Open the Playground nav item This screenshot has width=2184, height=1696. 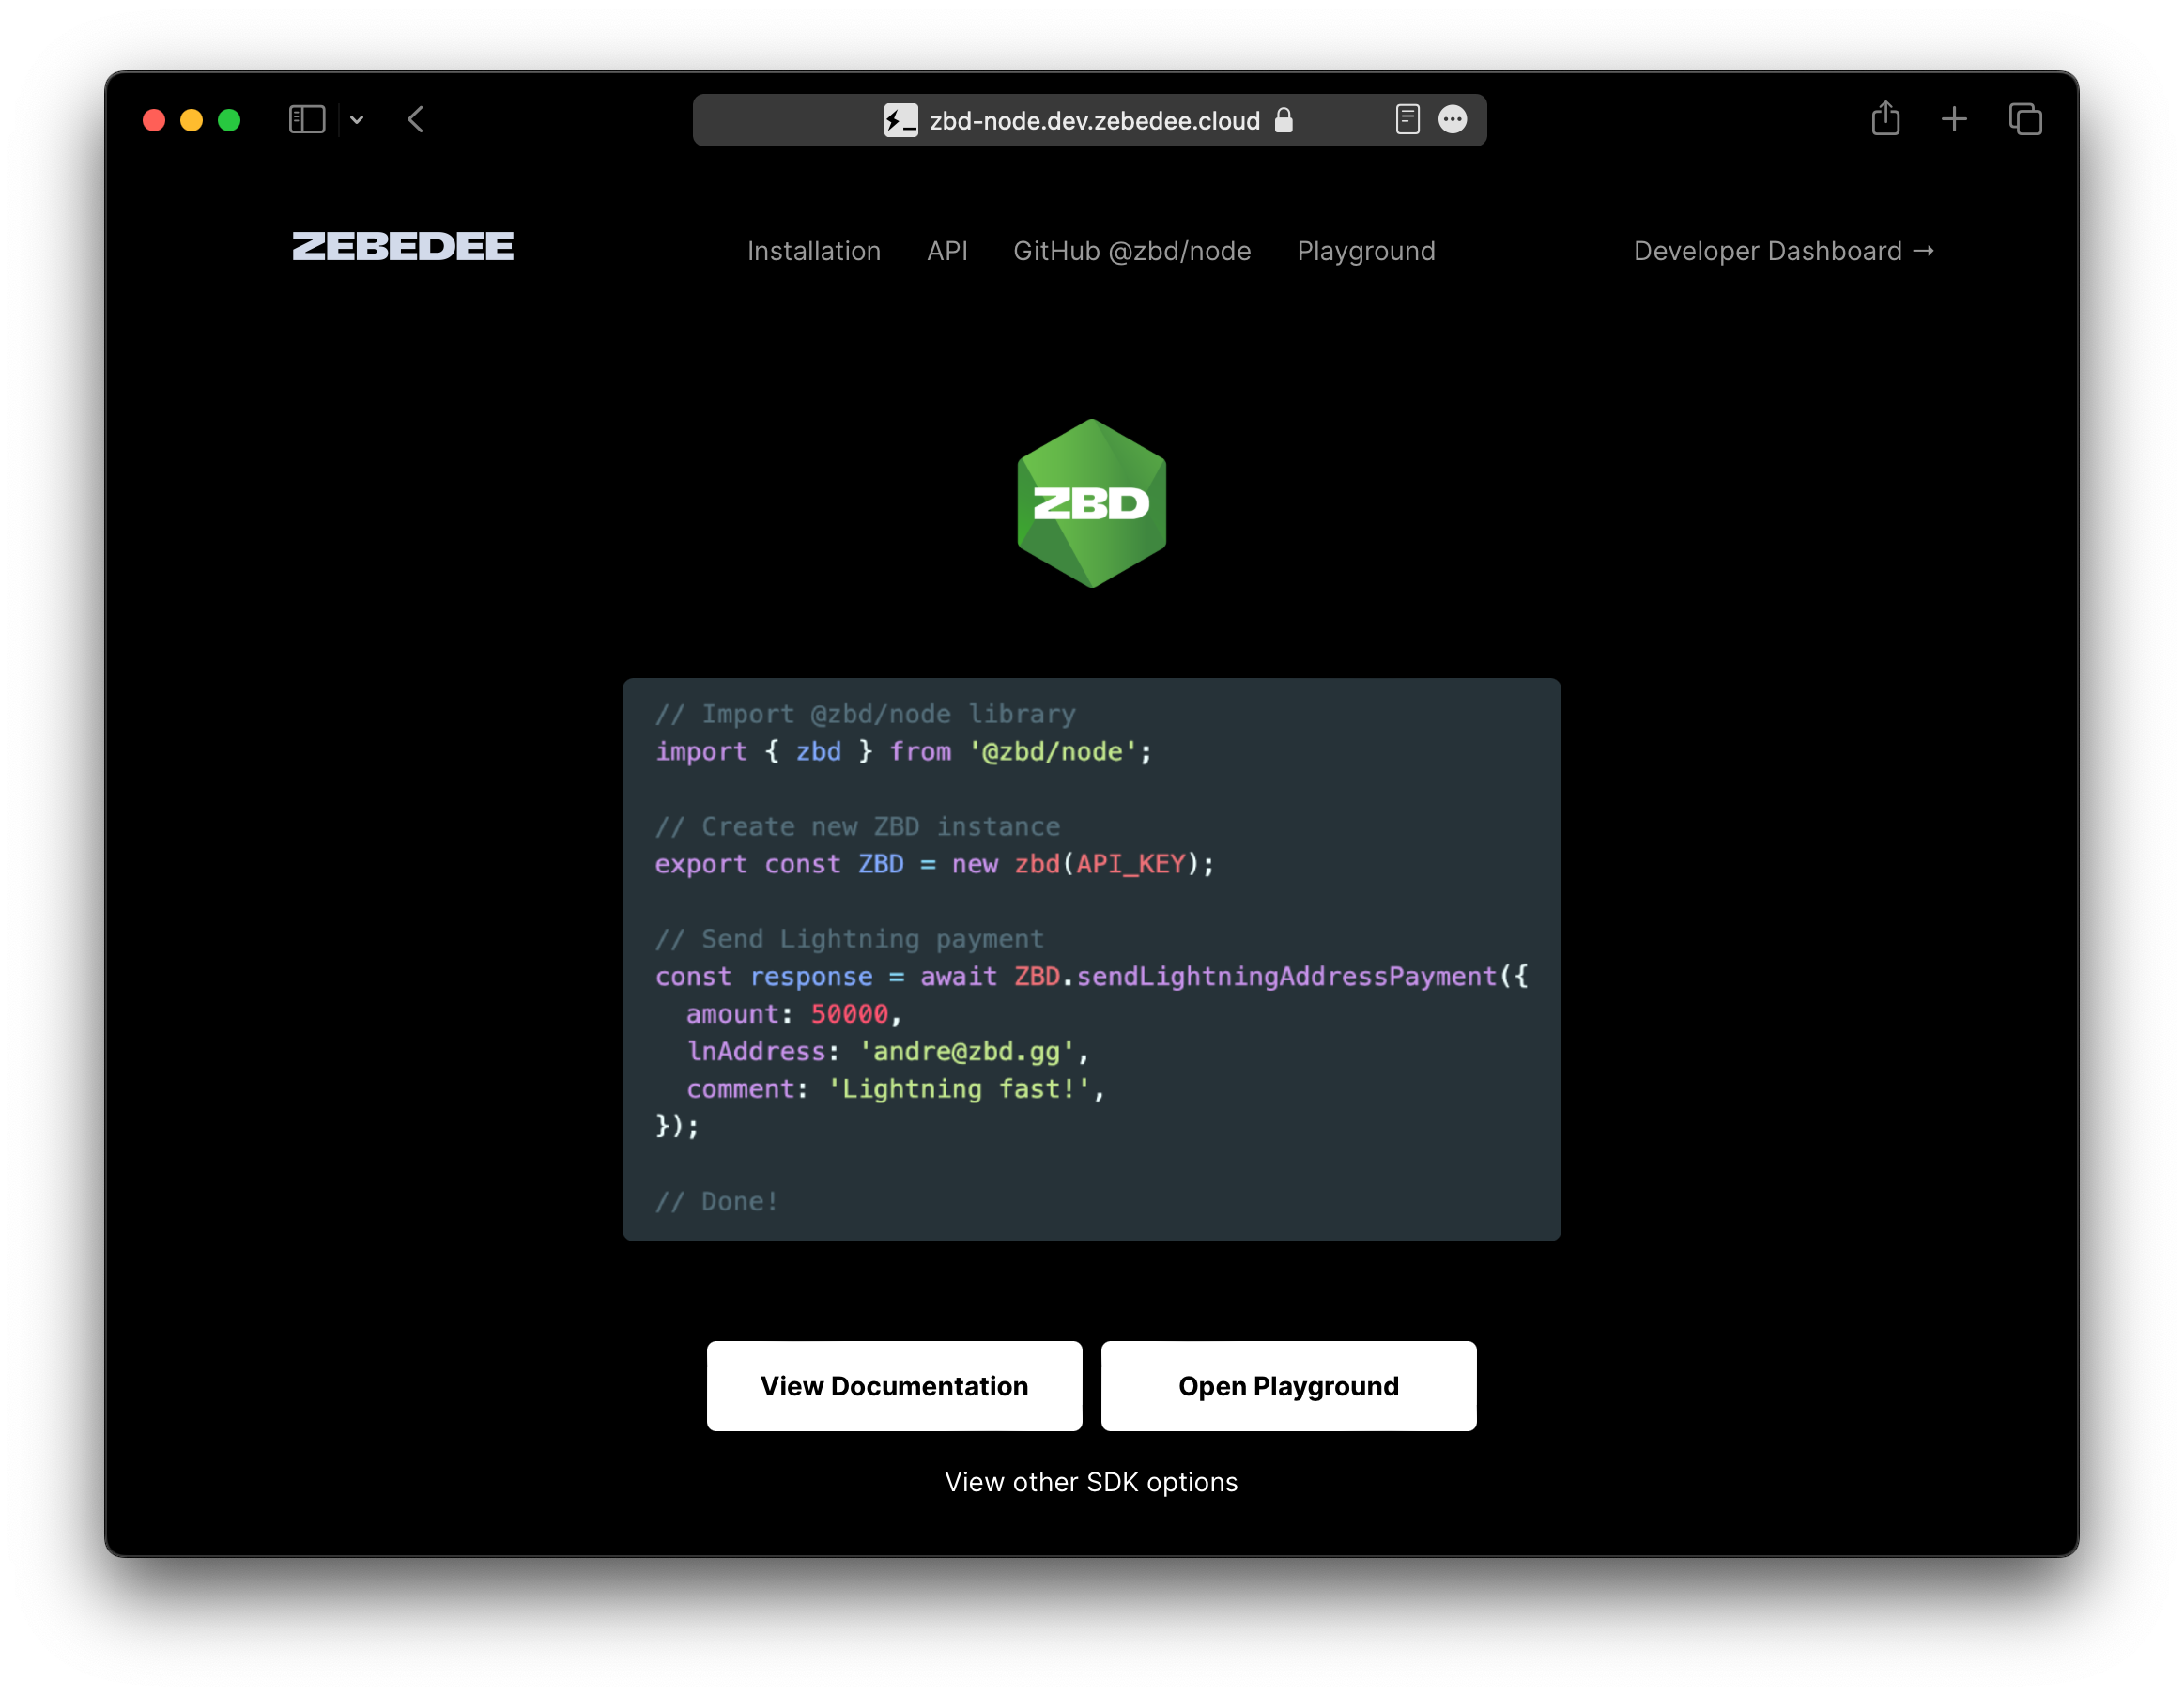[x=1366, y=251]
